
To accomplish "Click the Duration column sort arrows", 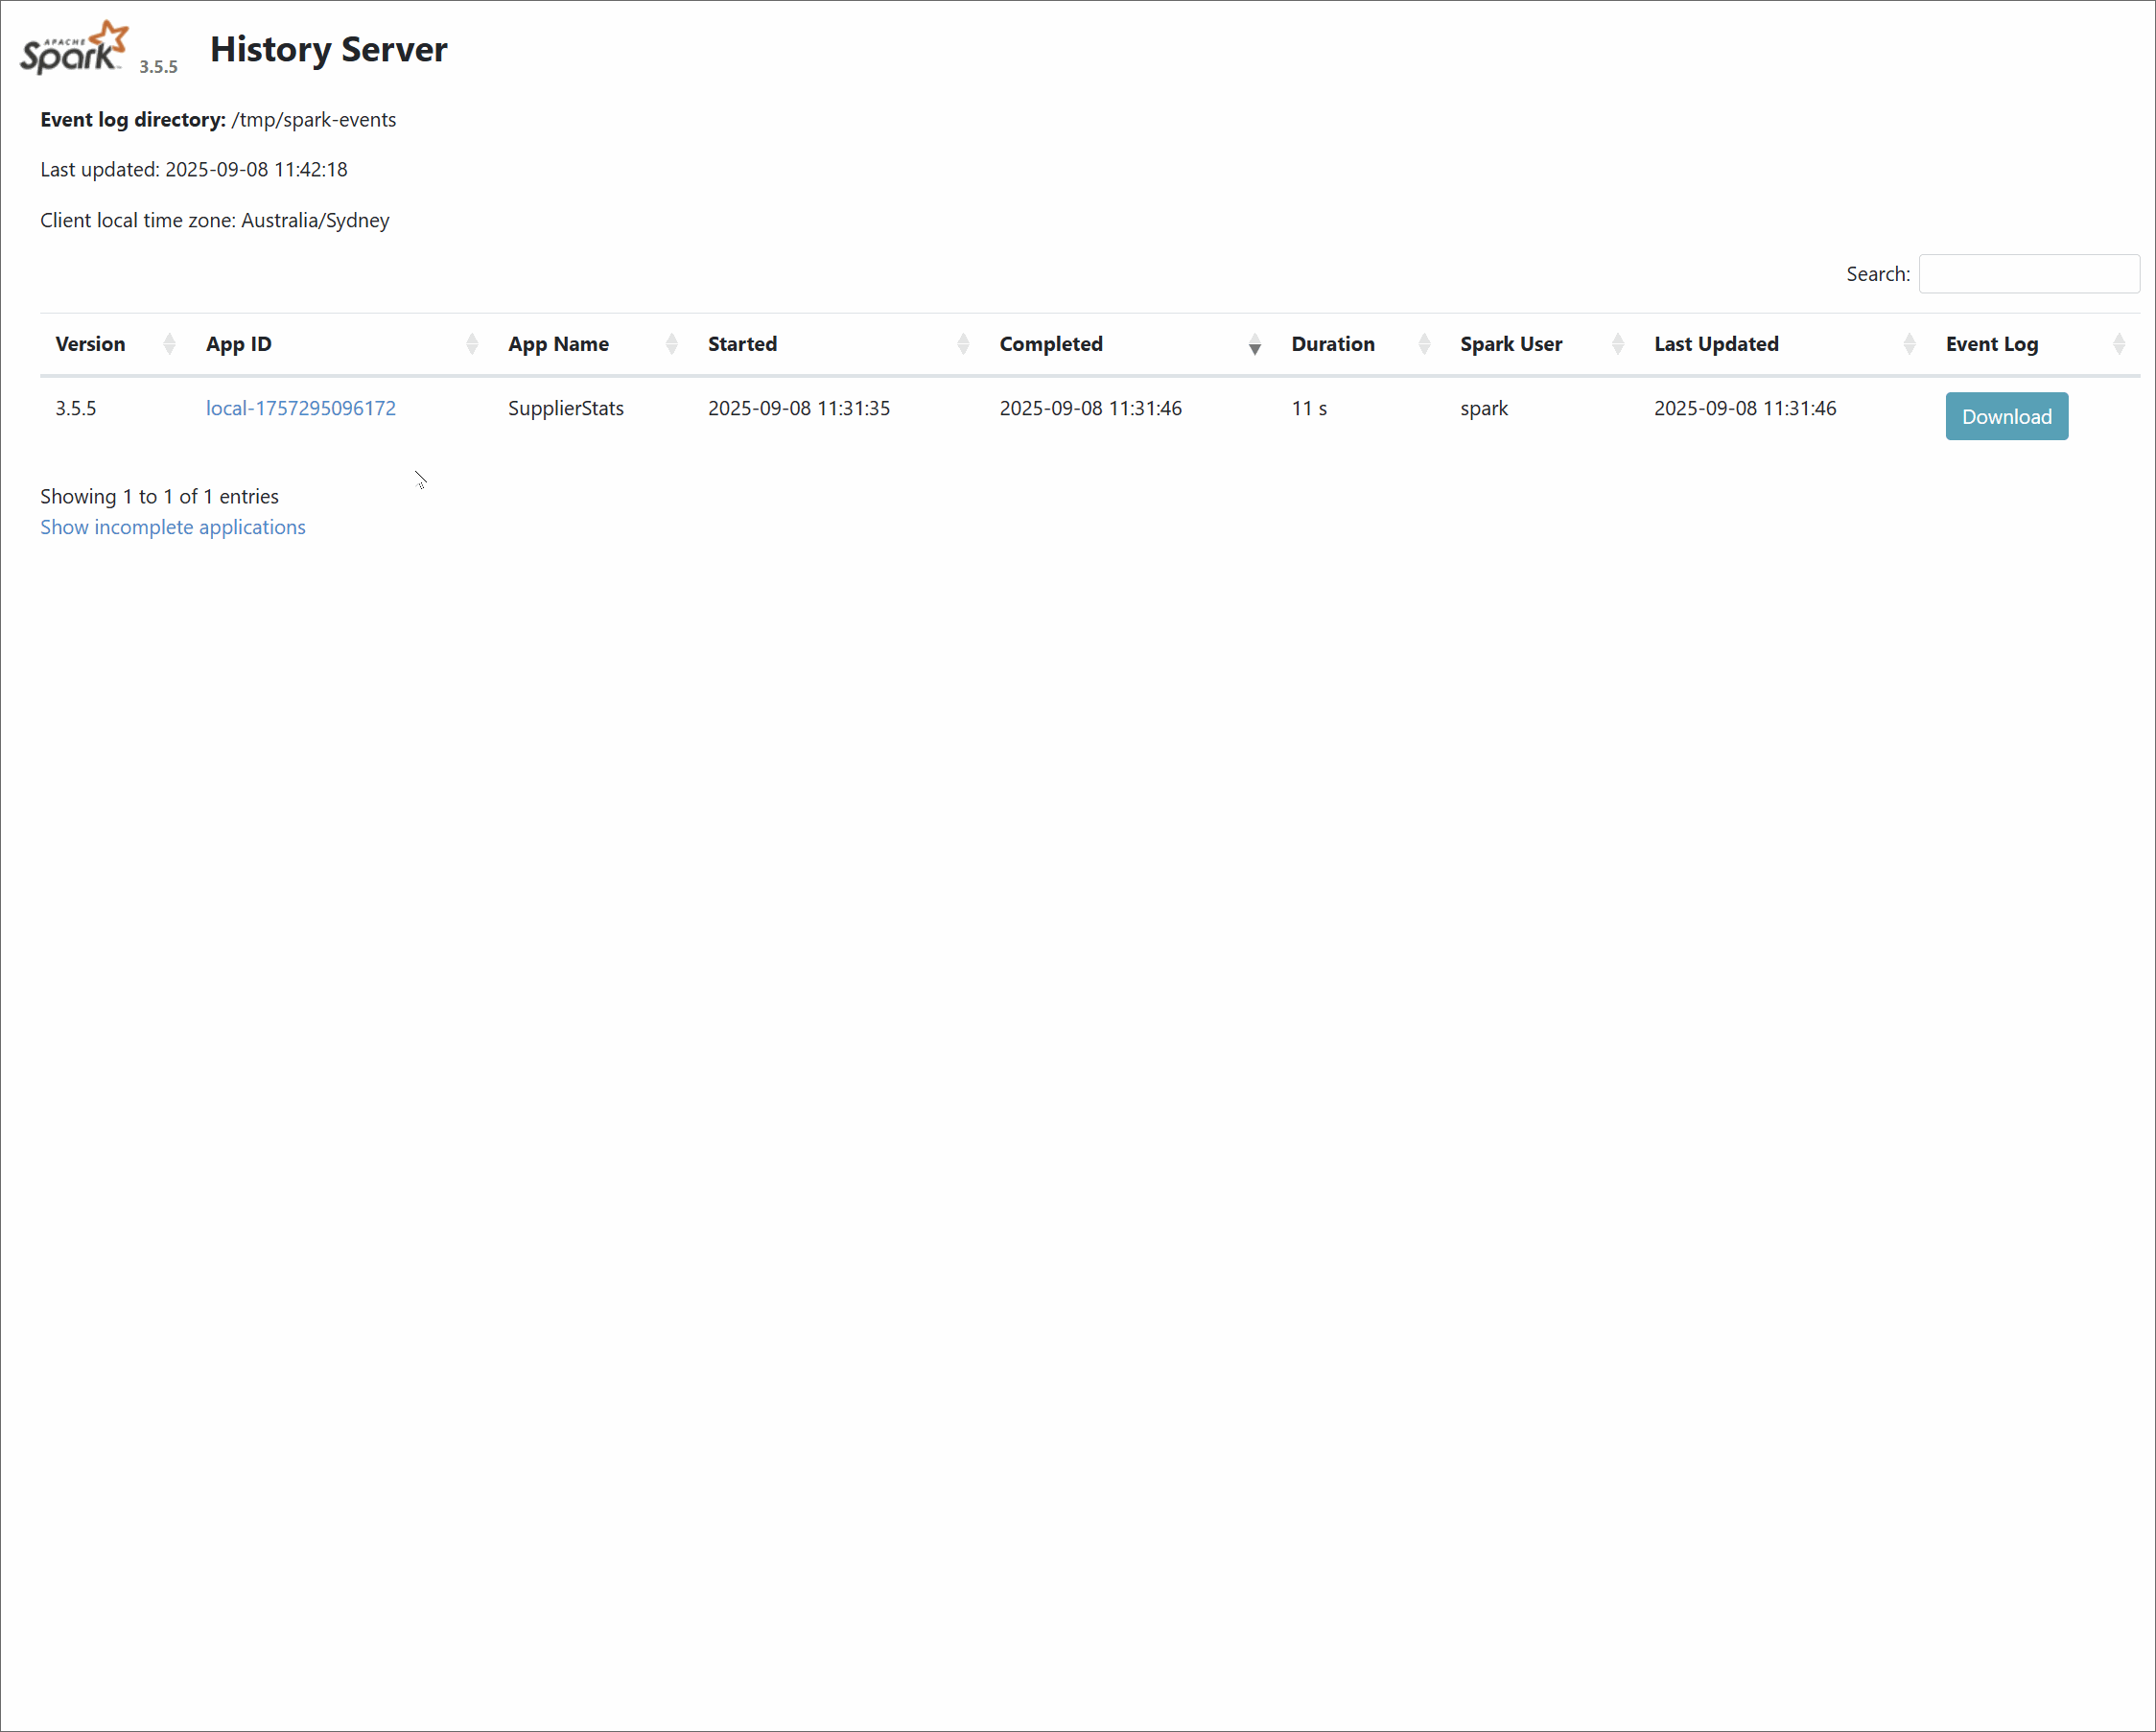I will click(x=1424, y=344).
